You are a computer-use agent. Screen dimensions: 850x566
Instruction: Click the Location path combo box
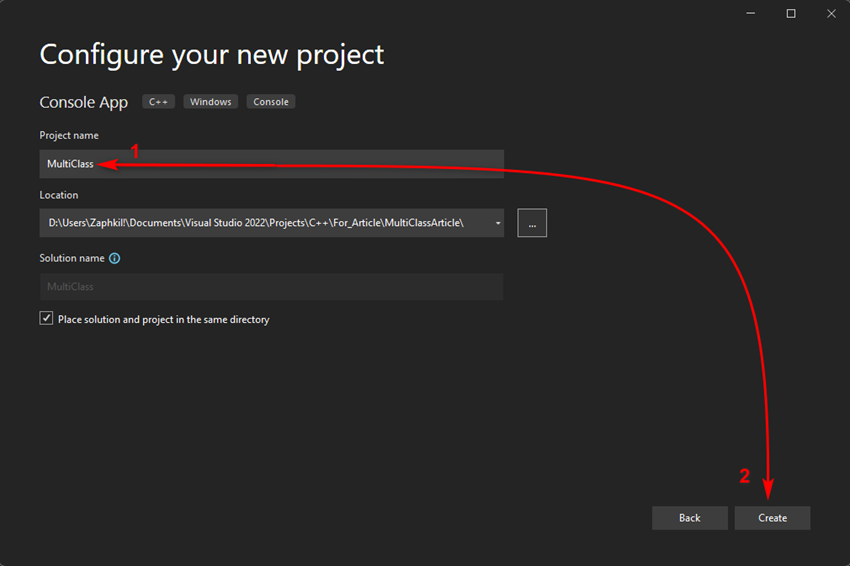click(260, 223)
